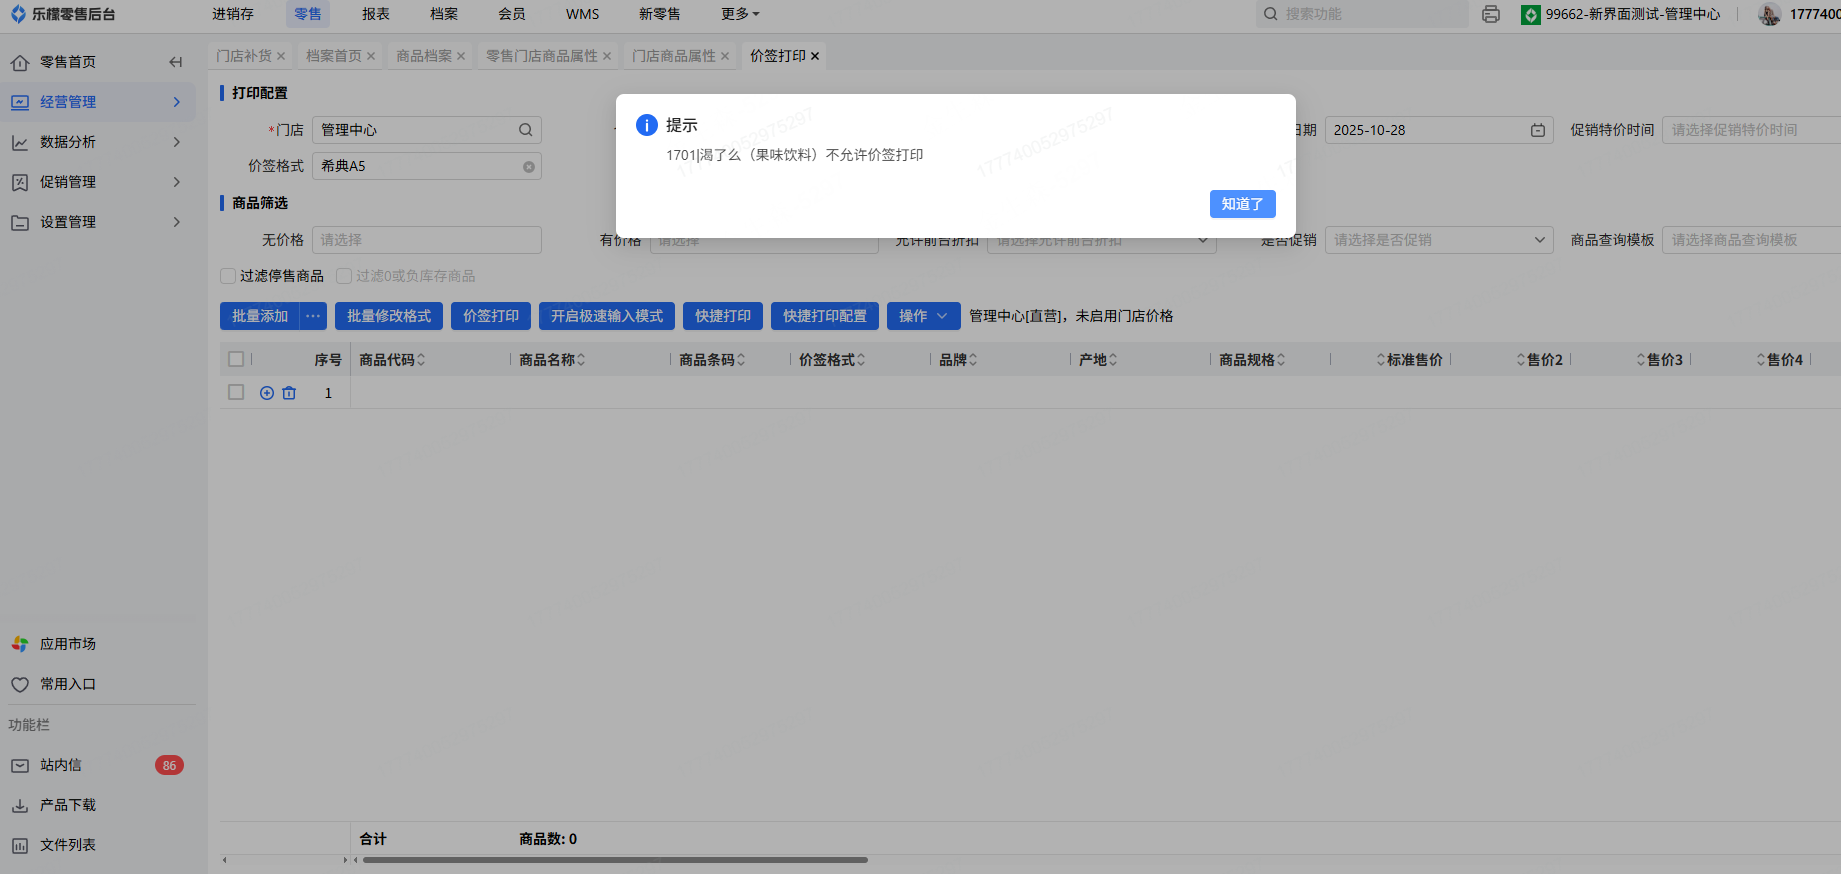Open 常用入口 heart icon entry
Viewport: 1841px width, 874px height.
[20, 685]
